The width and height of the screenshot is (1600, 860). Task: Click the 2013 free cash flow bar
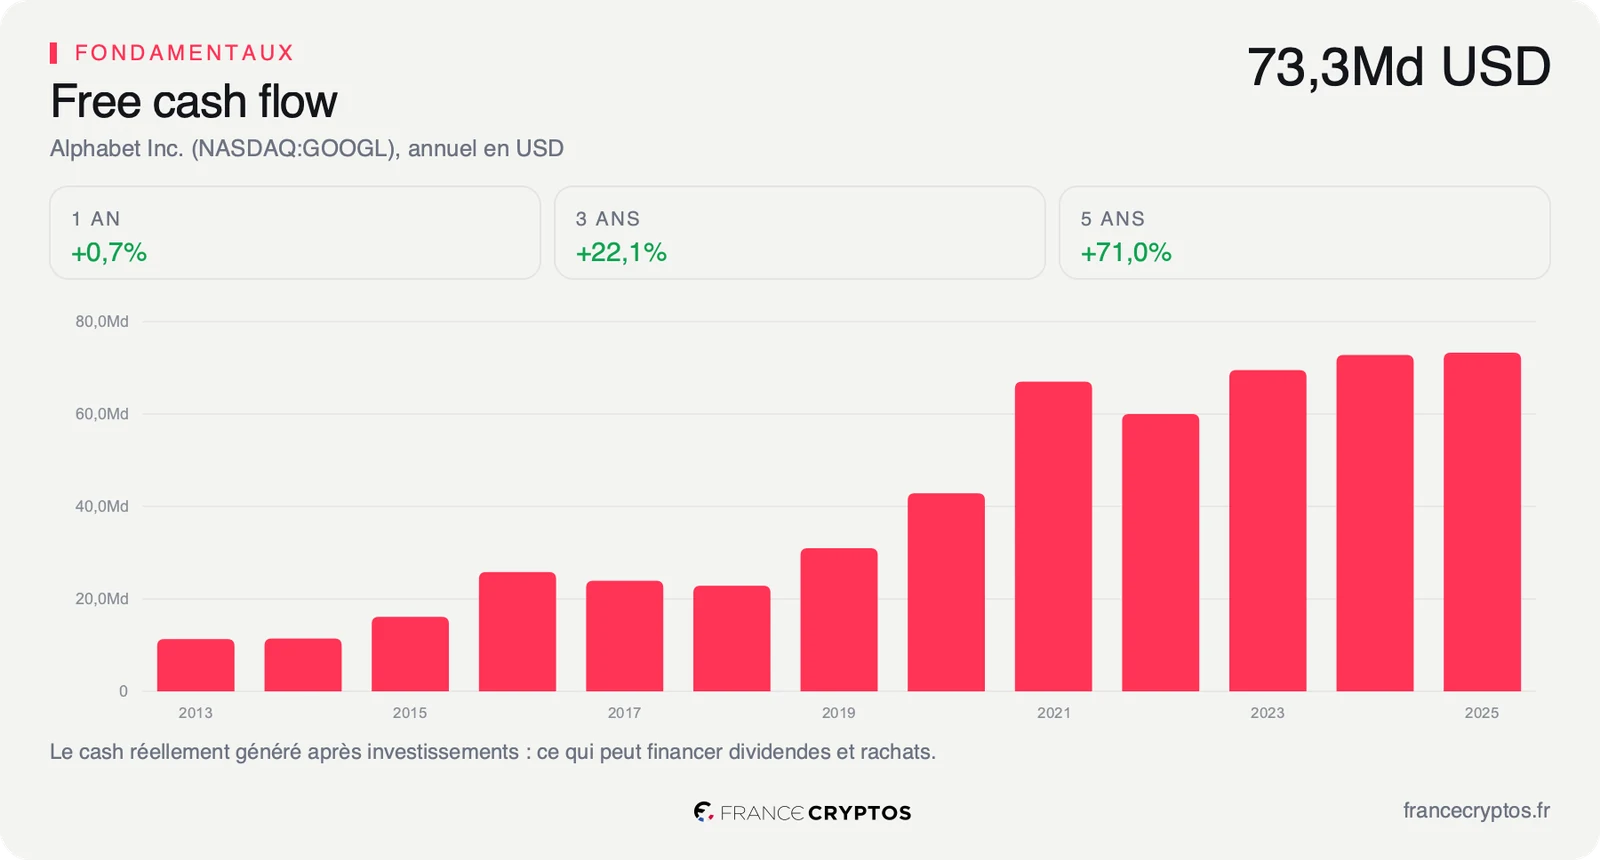[196, 665]
